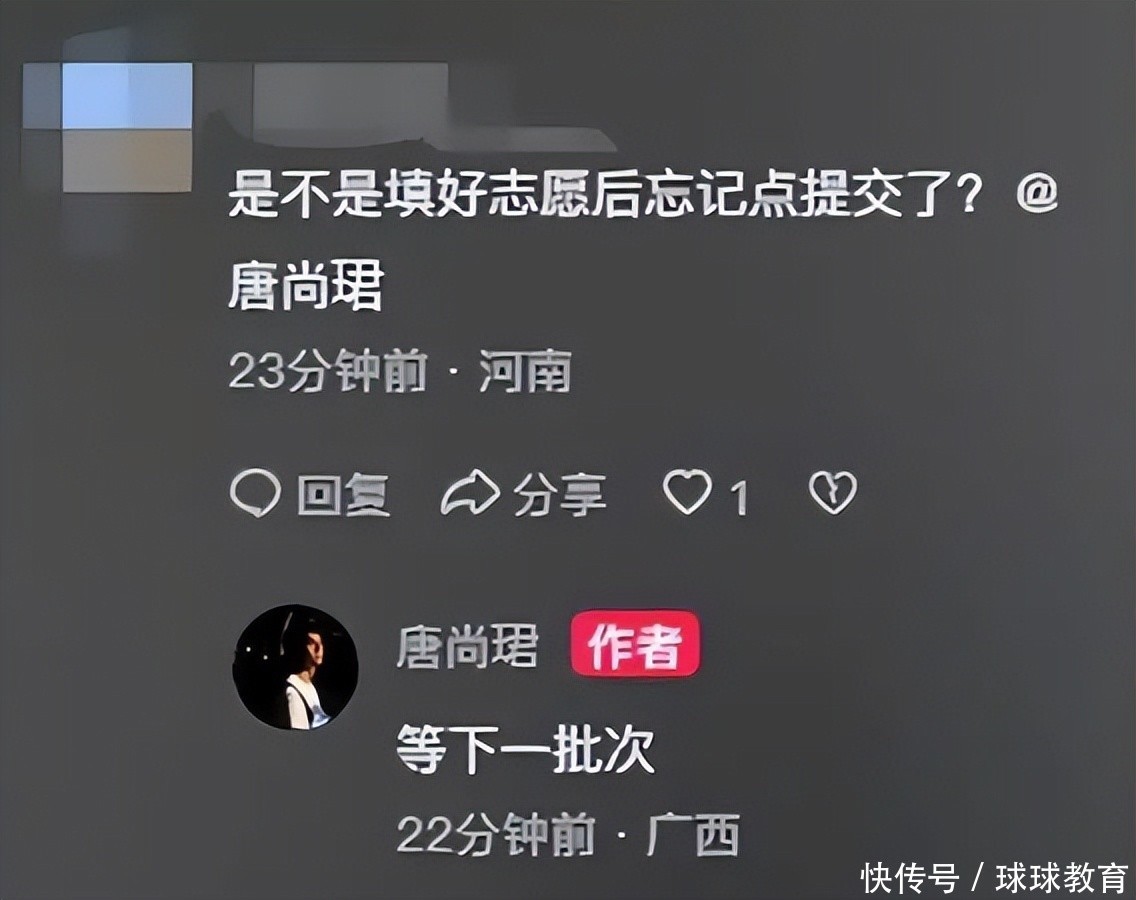
Task: Click the @唐尚珺 mention in the comment
Action: [305, 286]
